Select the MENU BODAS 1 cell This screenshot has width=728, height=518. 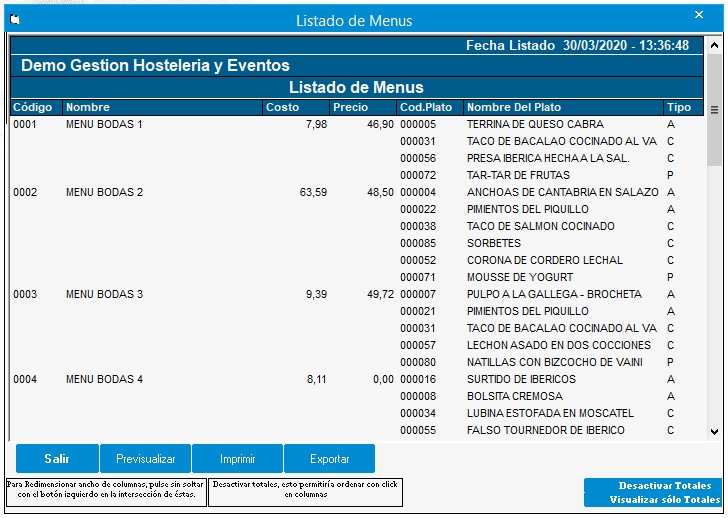coord(104,124)
